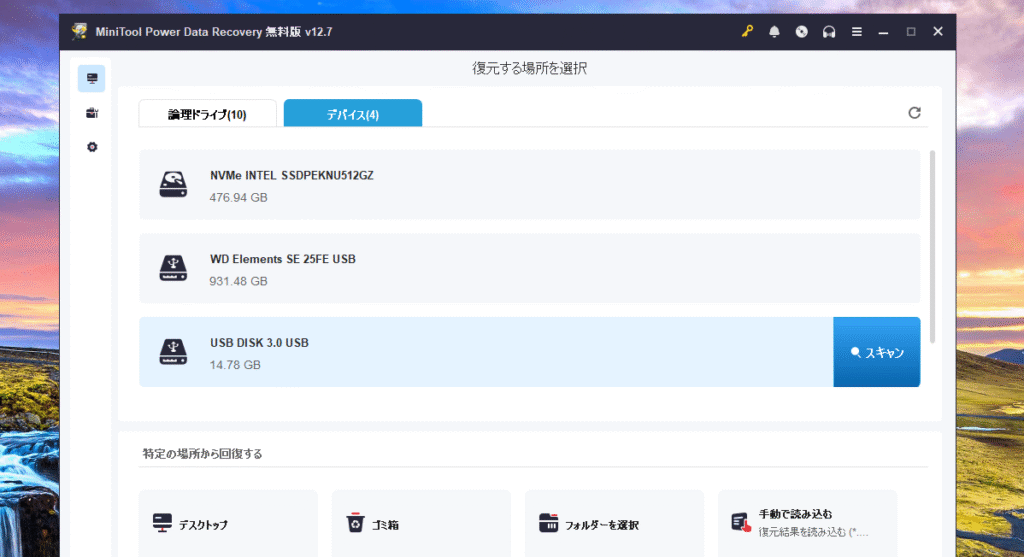The image size is (1024, 557).
Task: Select the USB DISK 3.0 USB device
Action: 485,353
